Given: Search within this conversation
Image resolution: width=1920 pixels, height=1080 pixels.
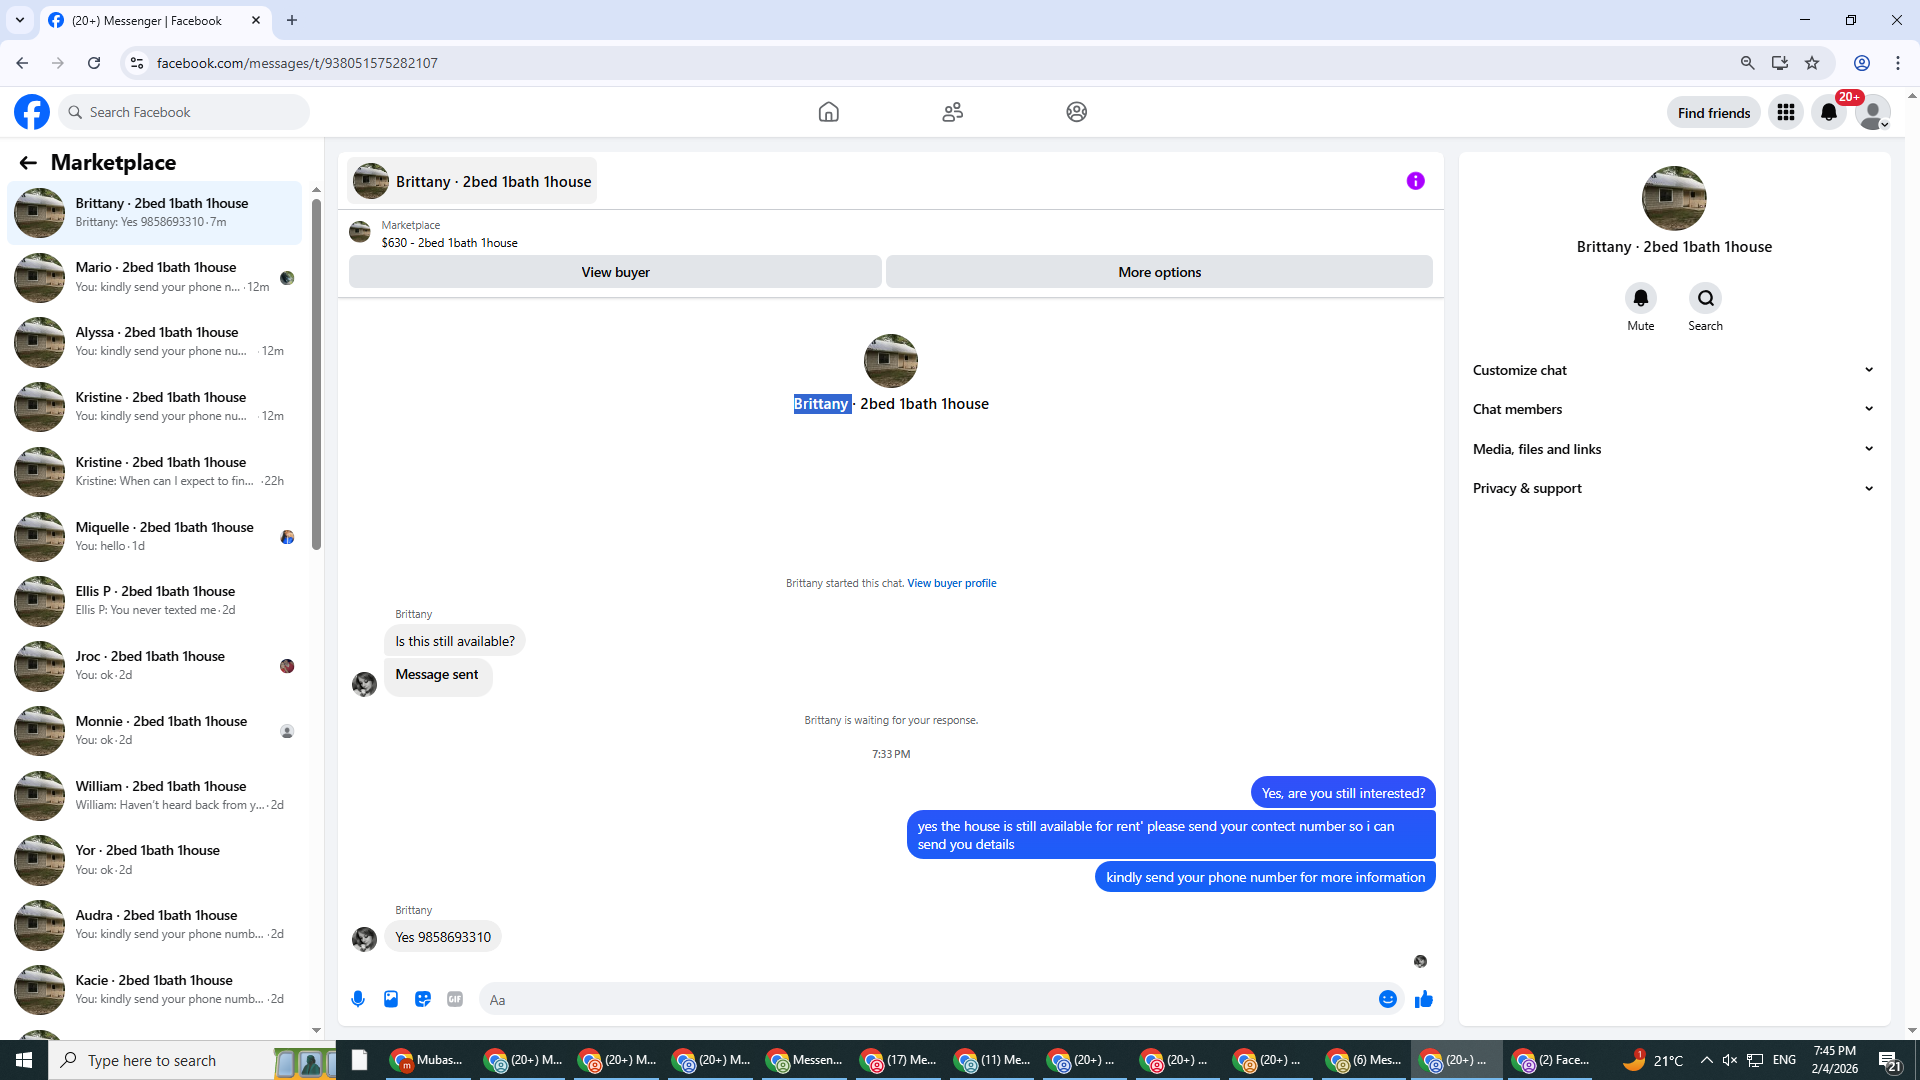Looking at the screenshot, I should coord(1705,298).
